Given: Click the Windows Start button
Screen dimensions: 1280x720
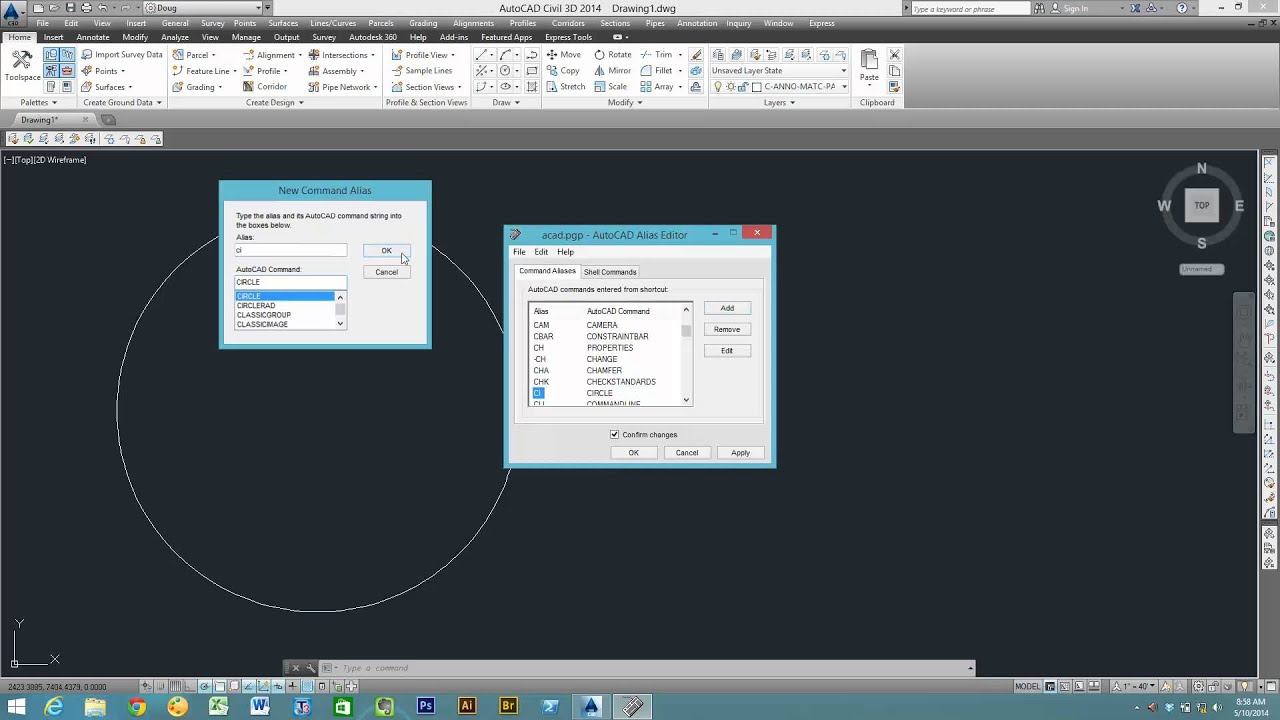Looking at the screenshot, I should point(16,706).
